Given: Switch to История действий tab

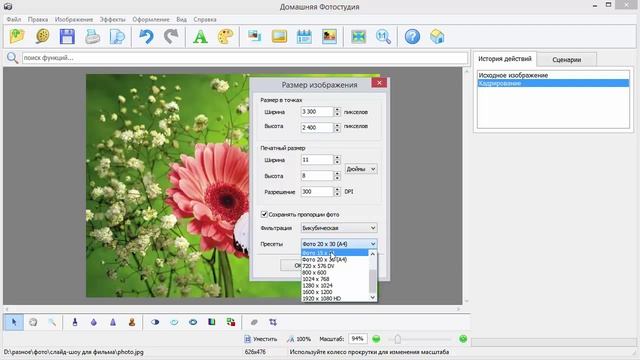Looking at the screenshot, I should [x=505, y=59].
